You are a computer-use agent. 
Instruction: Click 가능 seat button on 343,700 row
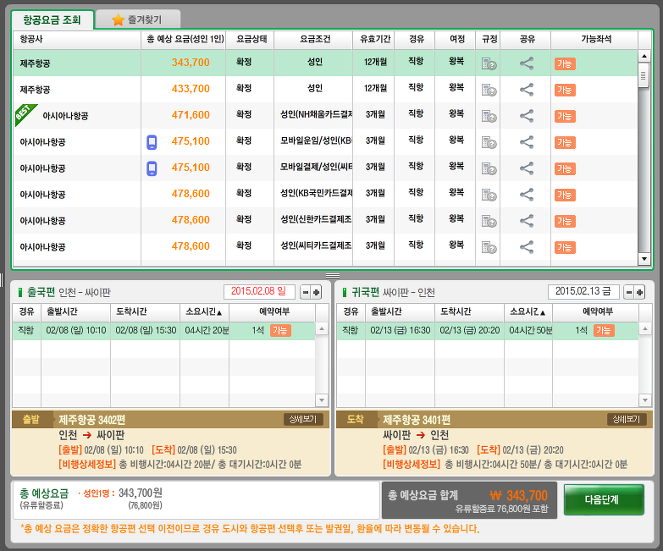(x=565, y=64)
